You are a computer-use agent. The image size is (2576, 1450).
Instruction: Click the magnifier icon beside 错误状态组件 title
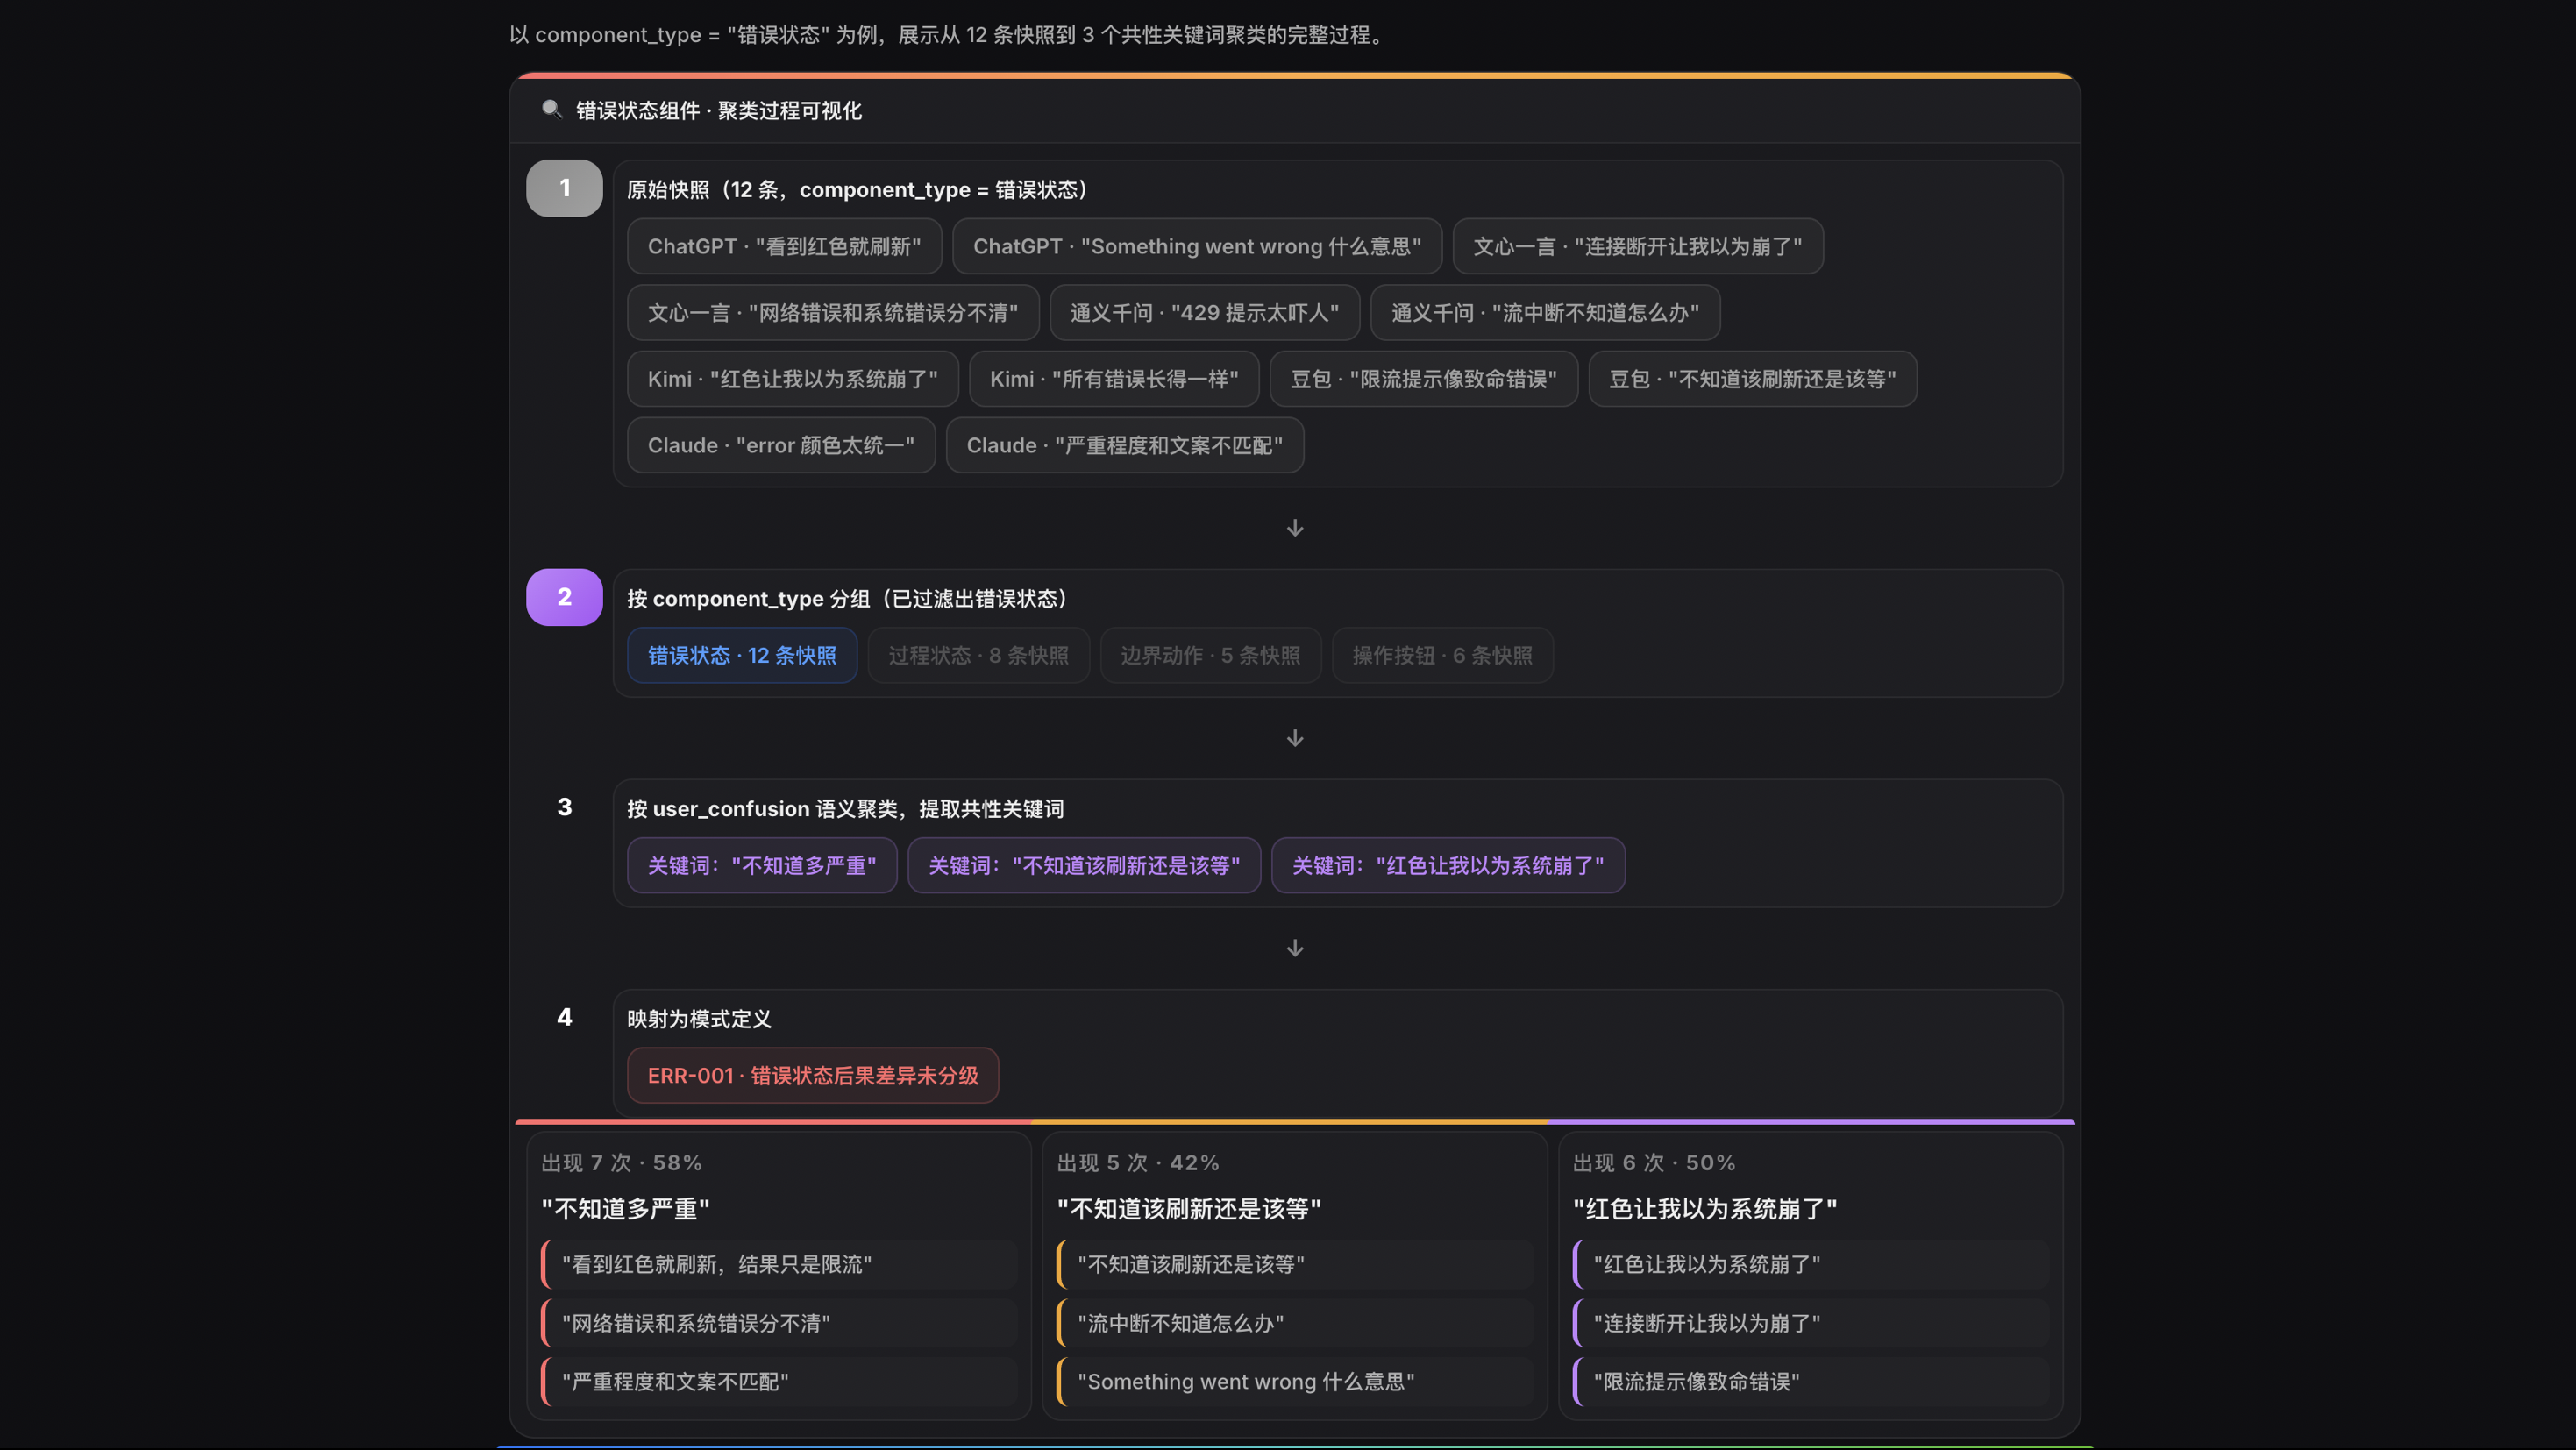click(551, 109)
